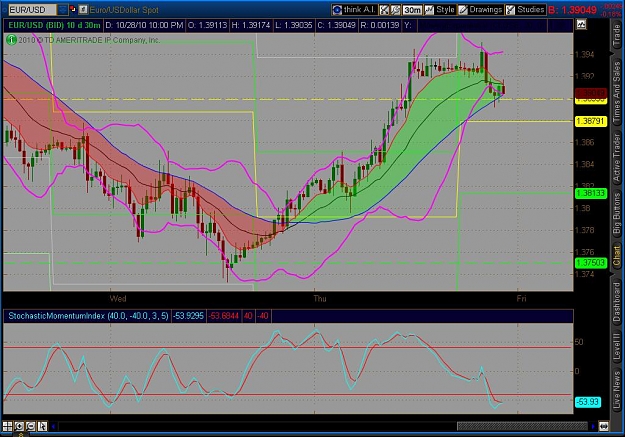Click the date readout D: 10/28/10 10:00 PM

tap(144, 25)
